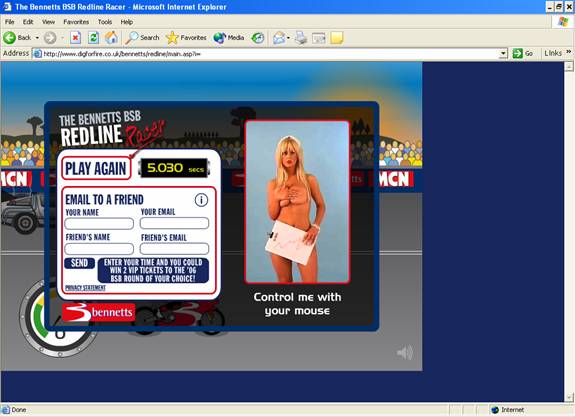This screenshot has height=417, width=575.
Task: Click the Your Email input field
Action: [175, 223]
